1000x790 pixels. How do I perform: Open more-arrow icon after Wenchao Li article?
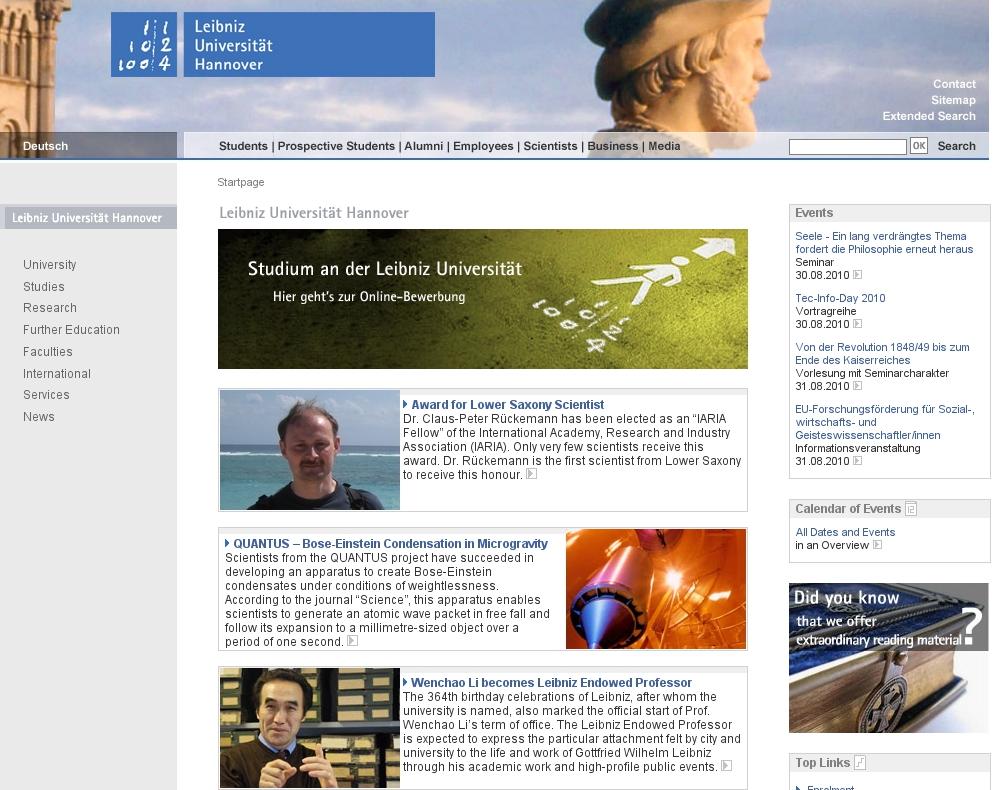726,766
